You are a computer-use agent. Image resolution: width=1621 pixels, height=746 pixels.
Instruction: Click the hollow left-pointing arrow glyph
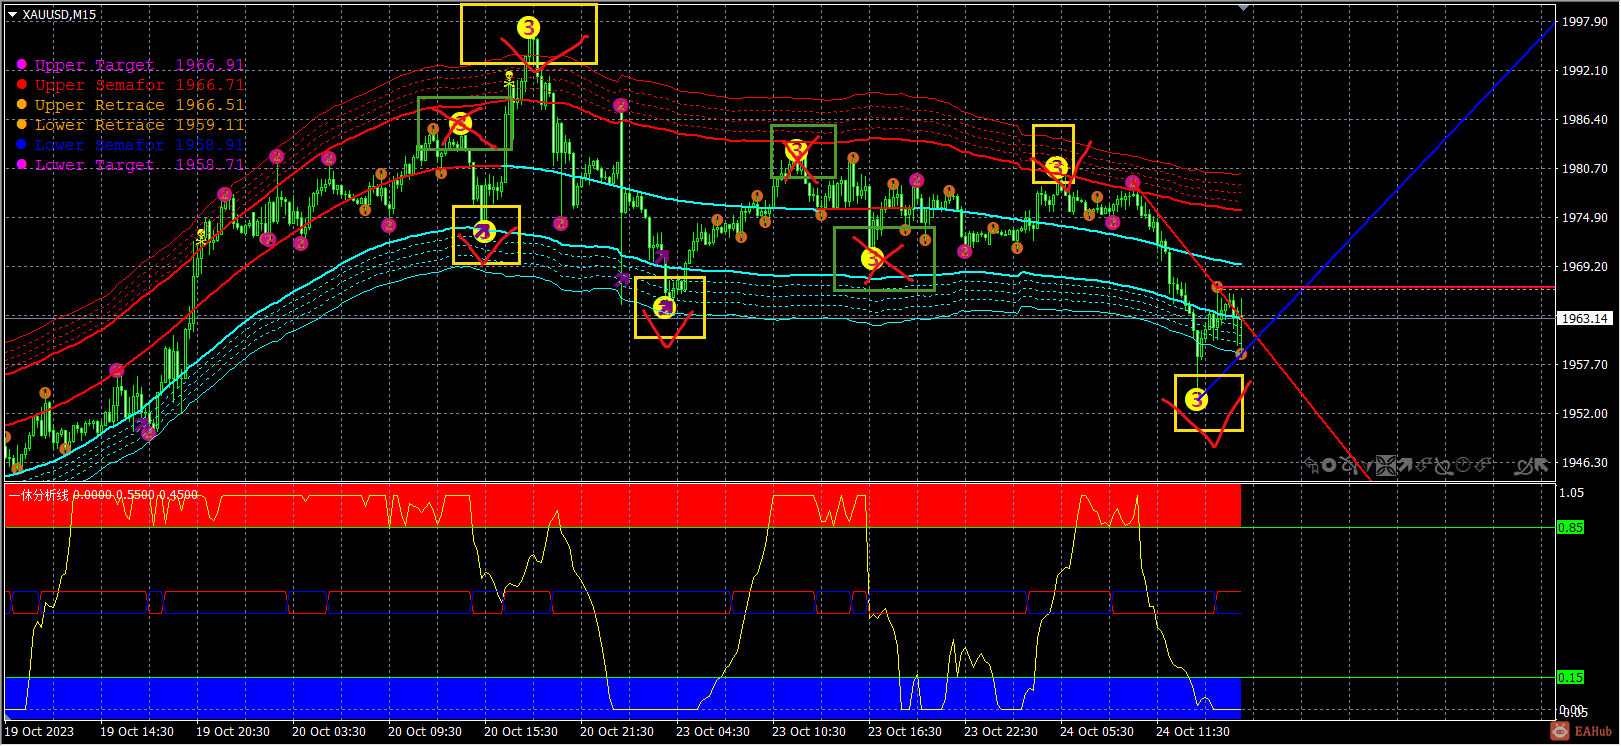click(1310, 464)
